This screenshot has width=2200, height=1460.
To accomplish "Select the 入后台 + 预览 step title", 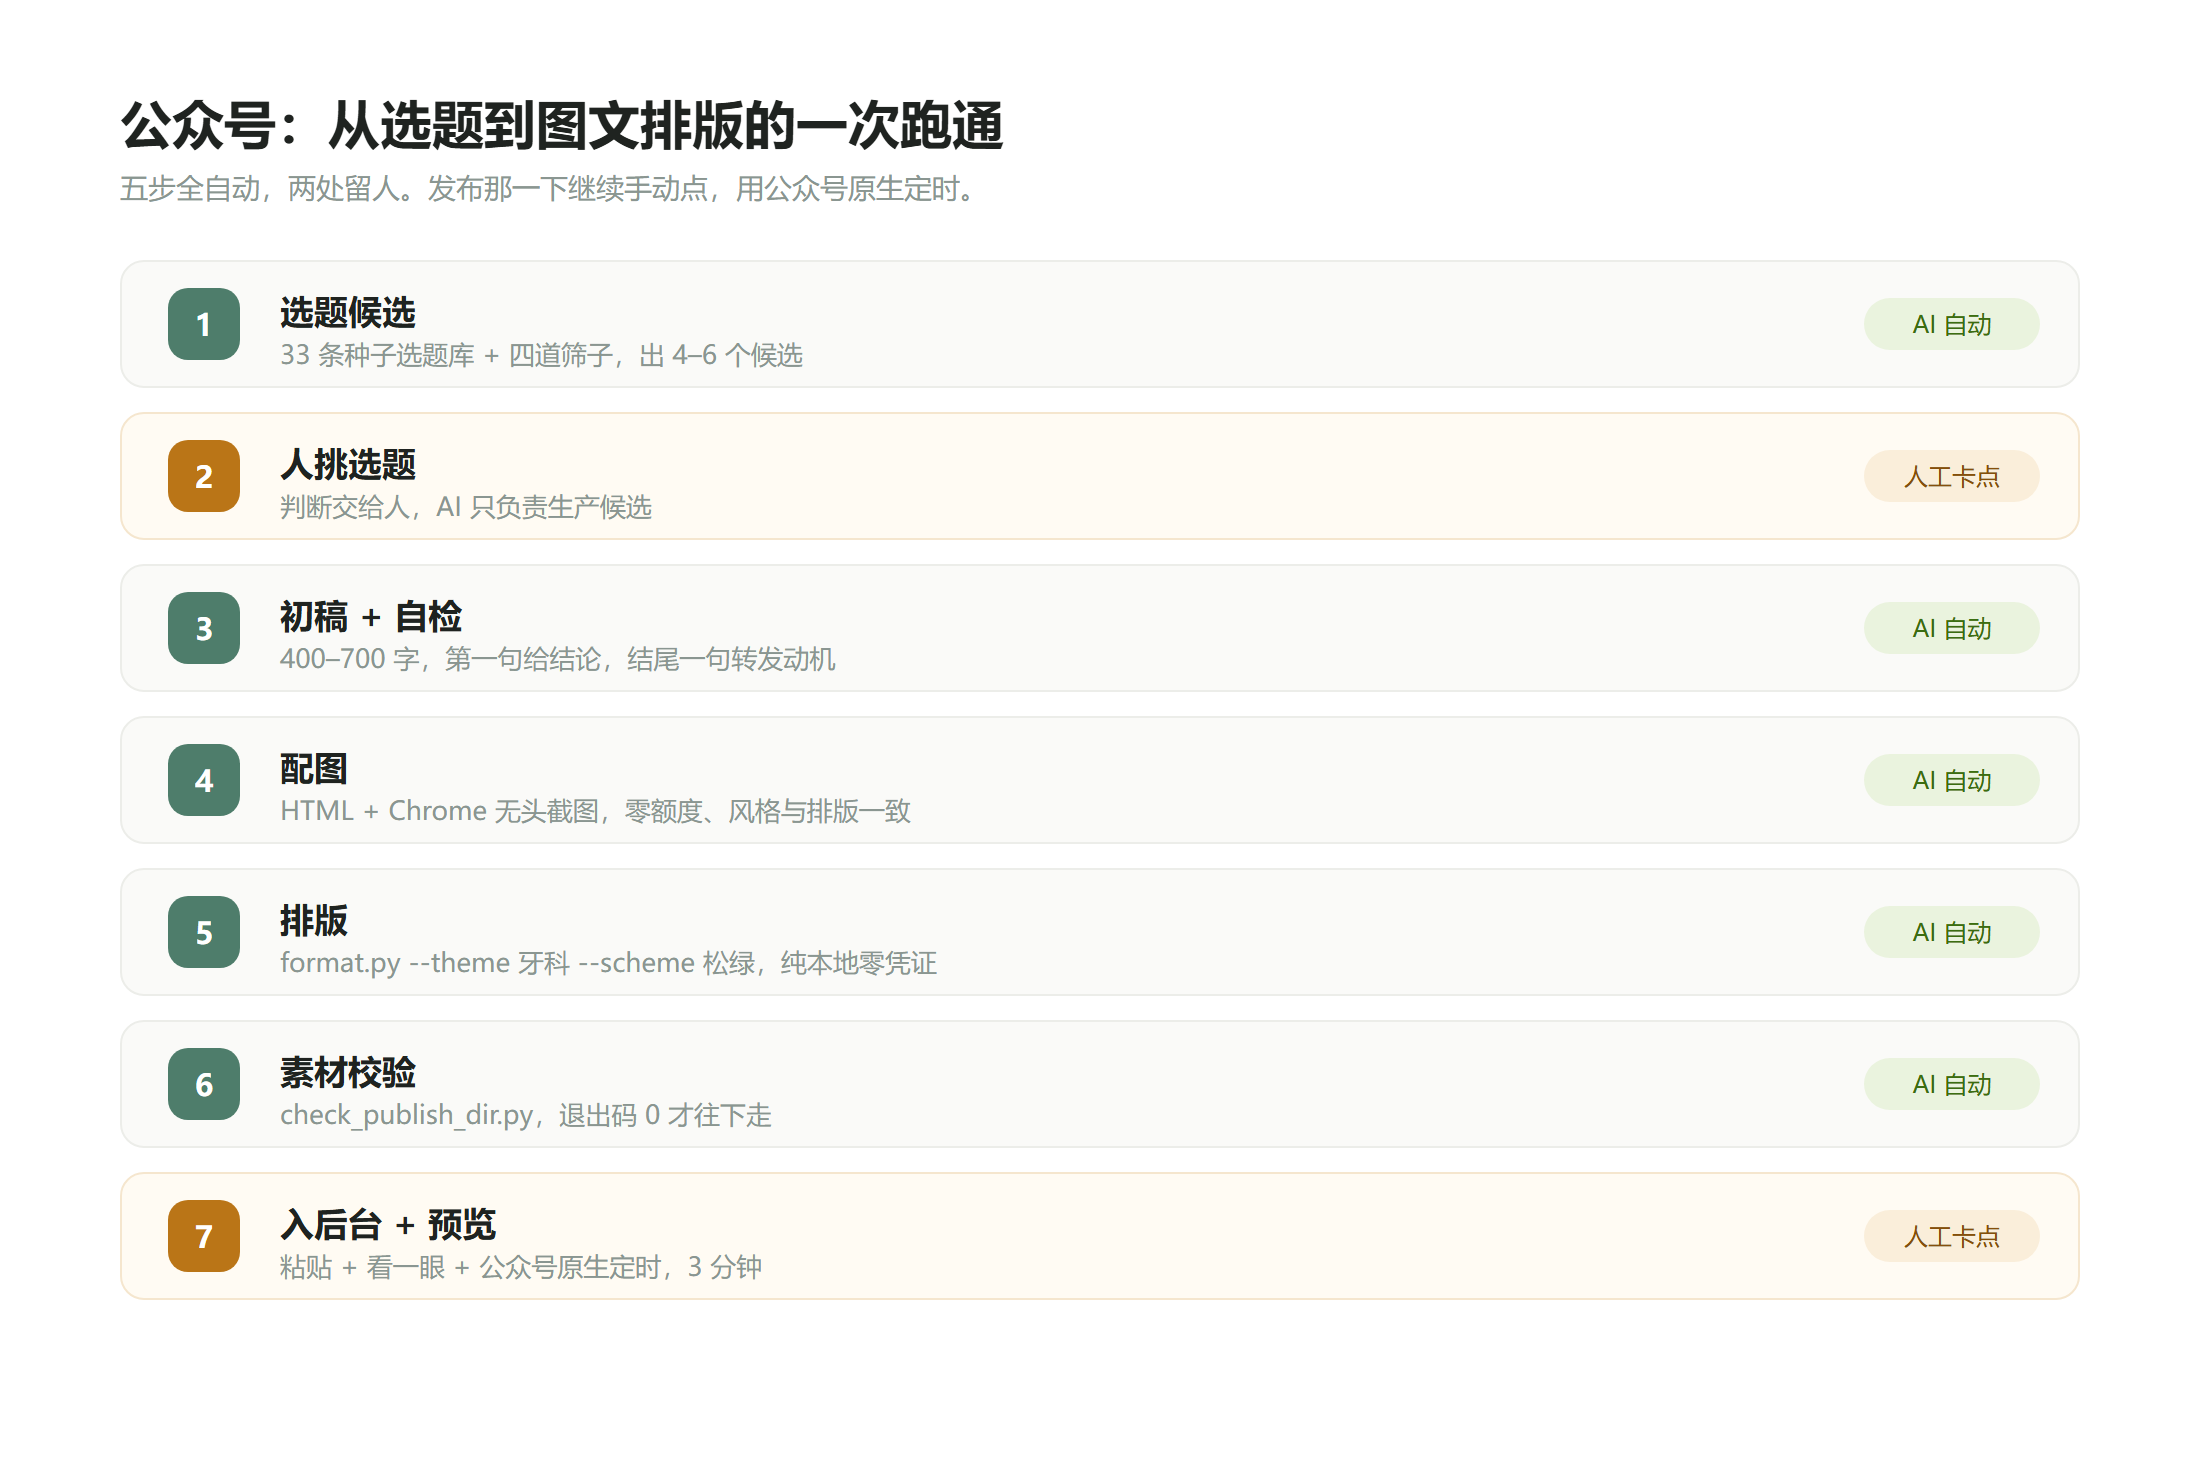I will (388, 1225).
